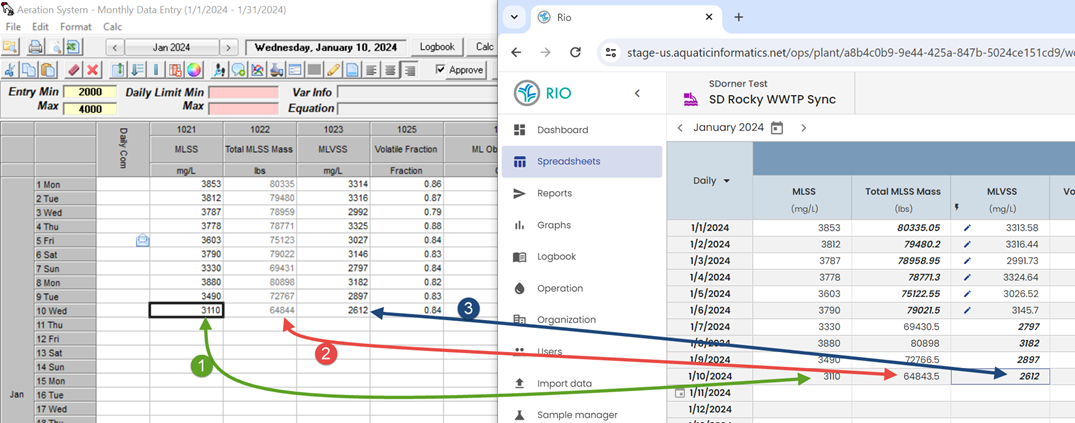Select the 1 Mon row header
1075x423 pixels.
(x=65, y=184)
